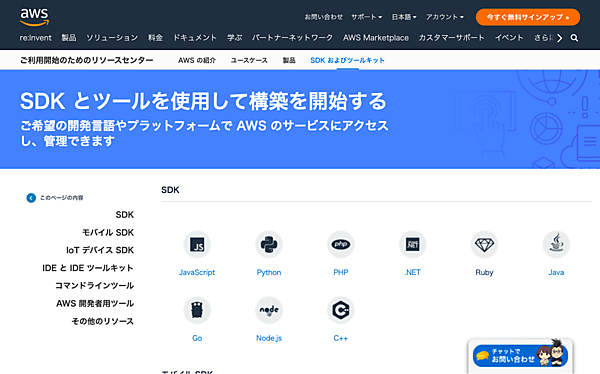Open the 料金 menu
The height and width of the screenshot is (374, 600).
pyautogui.click(x=155, y=38)
